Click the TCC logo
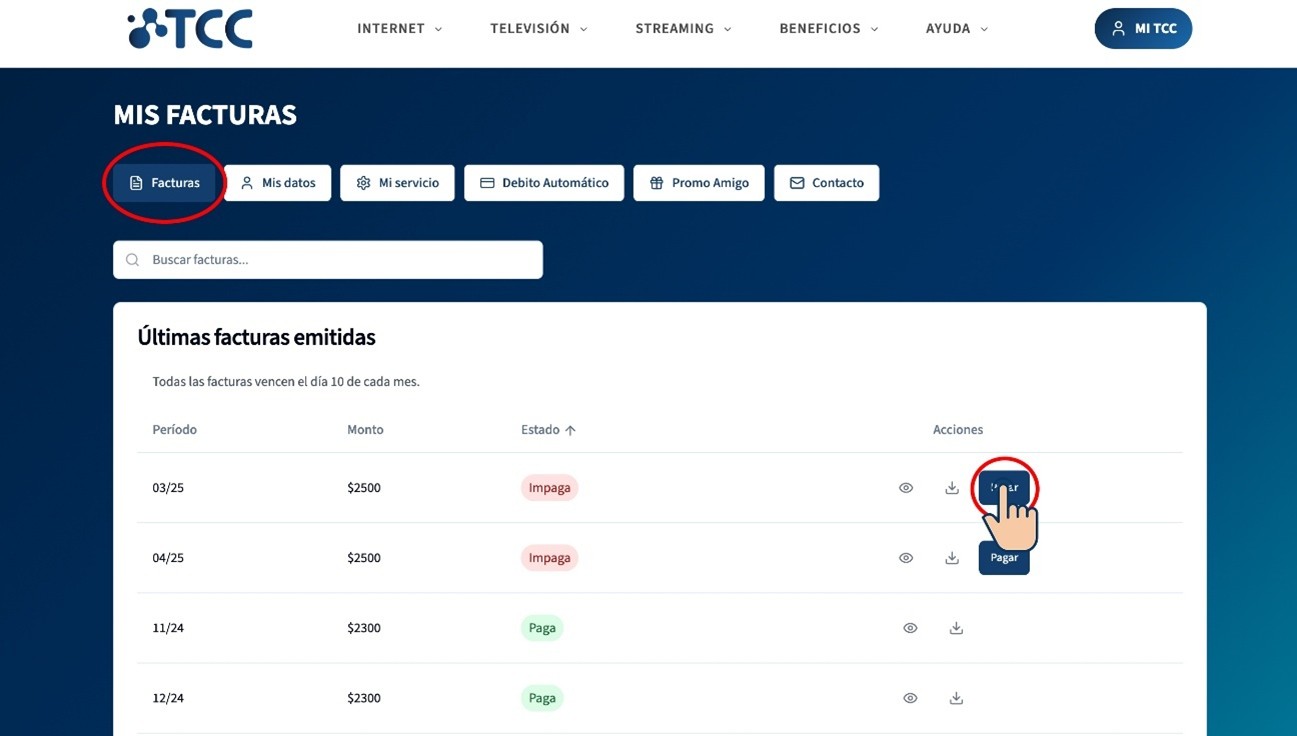 (190, 28)
